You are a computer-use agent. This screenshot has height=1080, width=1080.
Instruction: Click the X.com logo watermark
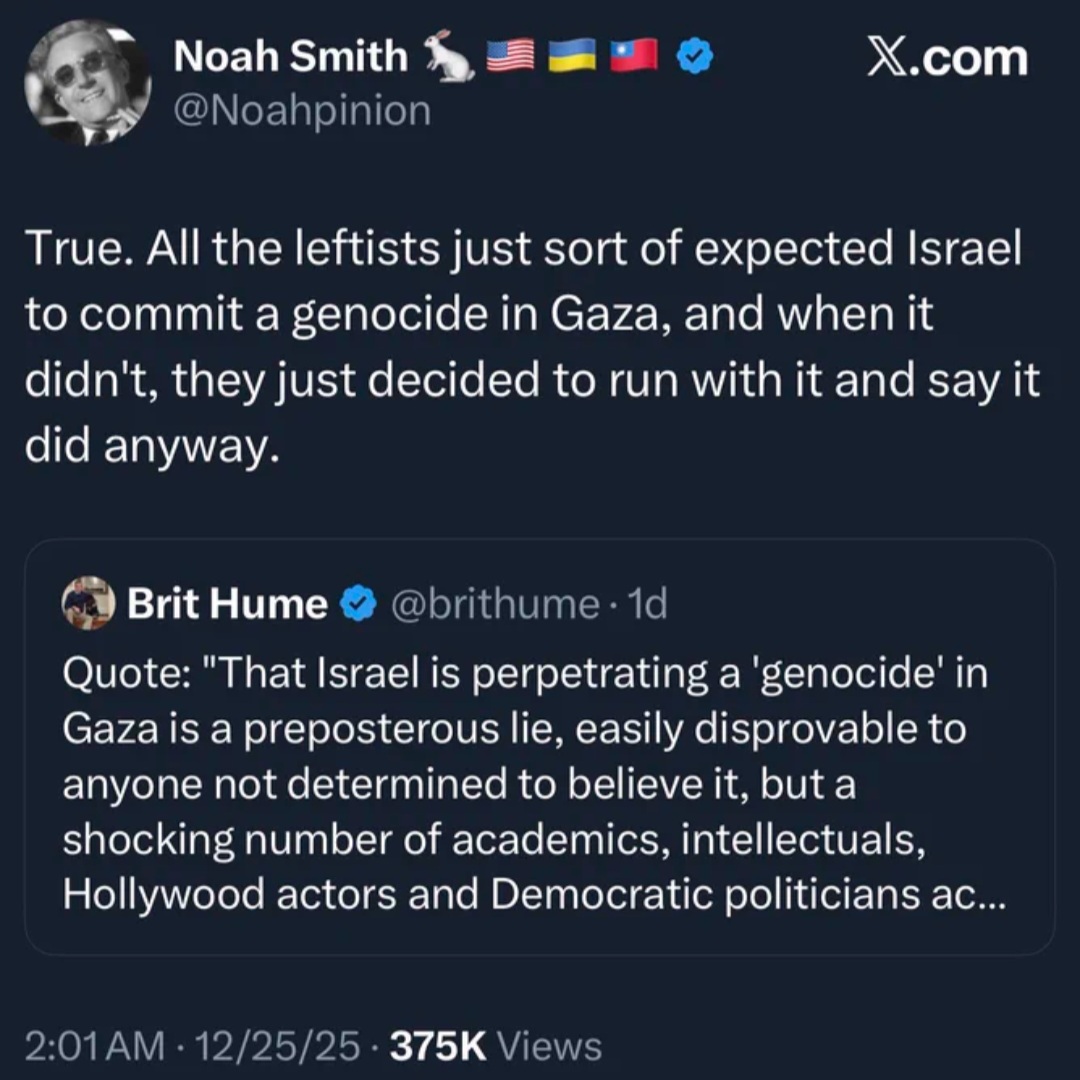(x=947, y=58)
